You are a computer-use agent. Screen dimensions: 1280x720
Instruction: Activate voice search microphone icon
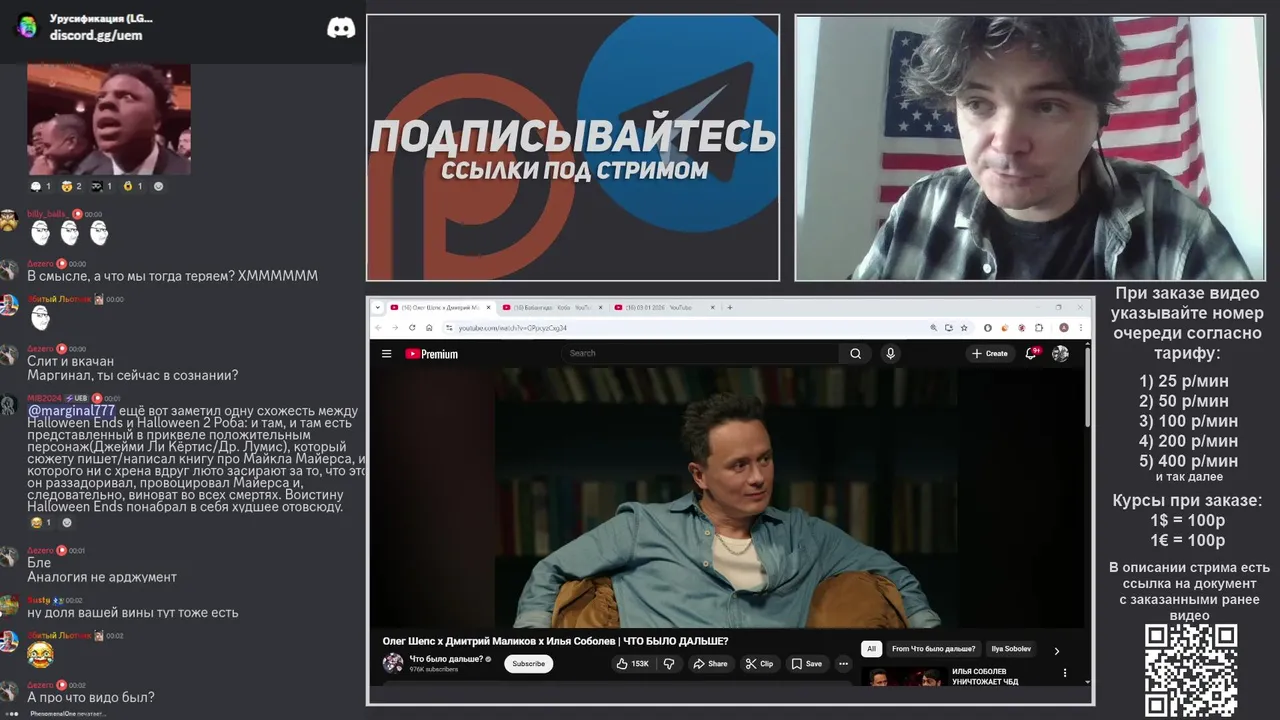point(890,353)
